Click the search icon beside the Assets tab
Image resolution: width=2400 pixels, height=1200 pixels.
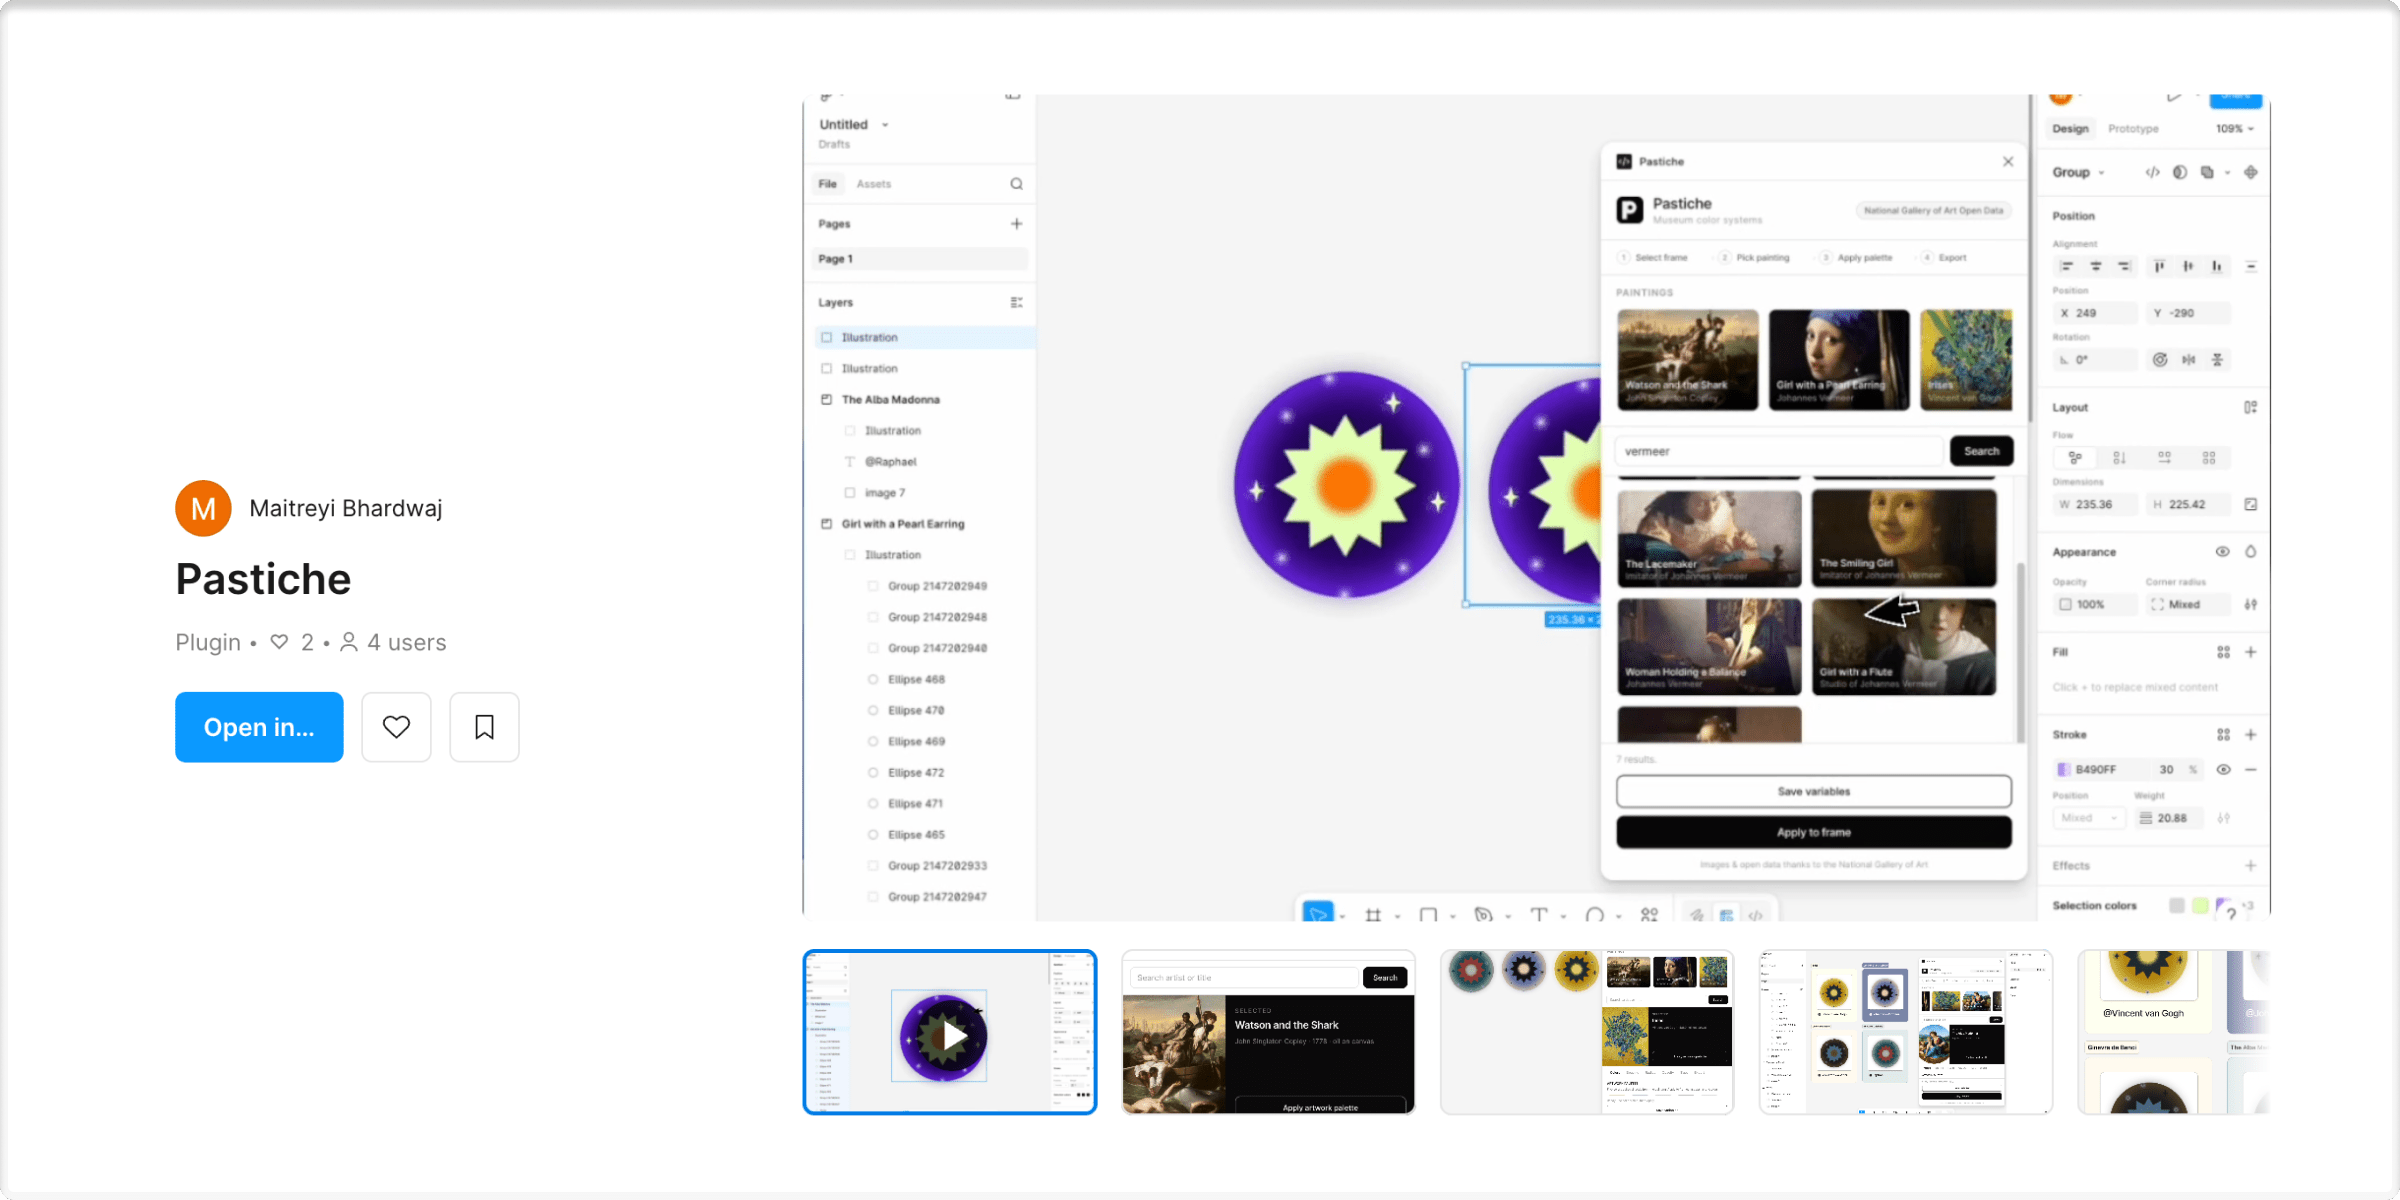pos(1016,184)
